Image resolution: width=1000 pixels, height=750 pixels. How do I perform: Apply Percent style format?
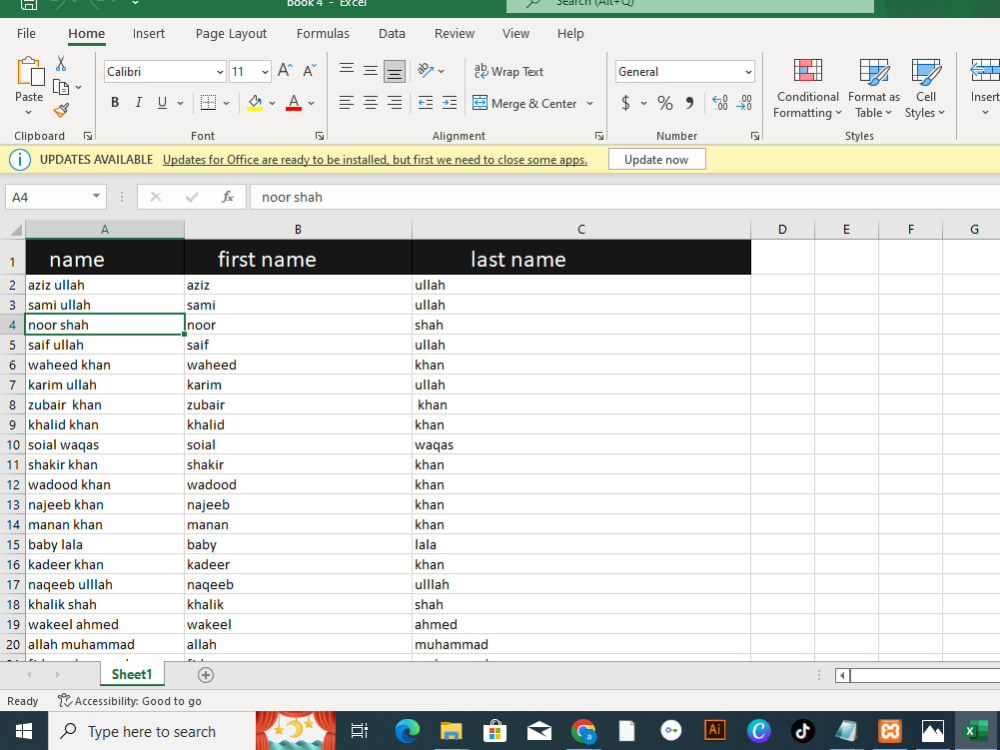click(x=665, y=103)
